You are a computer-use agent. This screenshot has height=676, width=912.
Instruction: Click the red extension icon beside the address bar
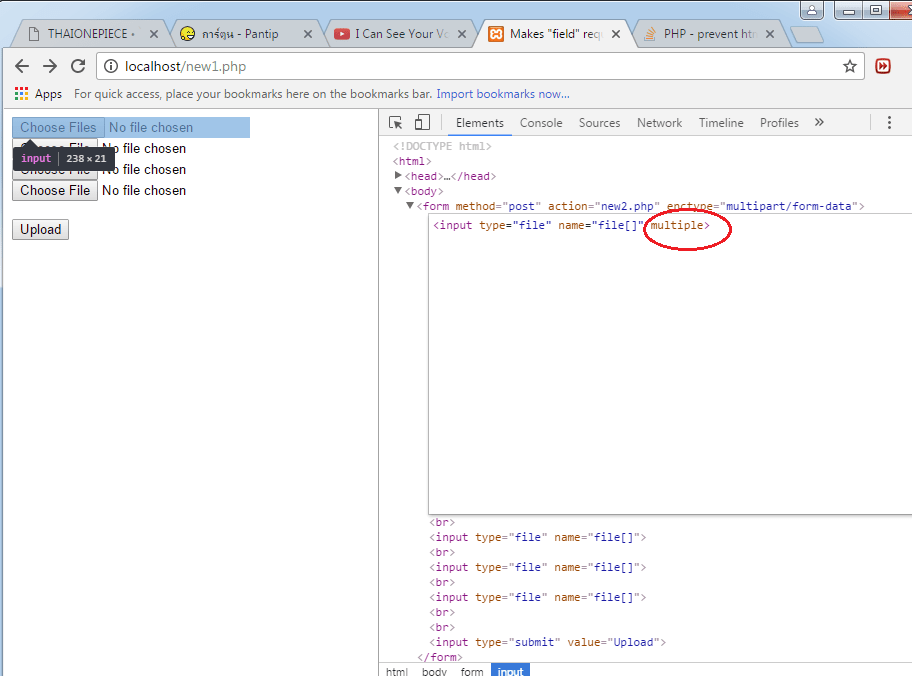click(x=883, y=67)
